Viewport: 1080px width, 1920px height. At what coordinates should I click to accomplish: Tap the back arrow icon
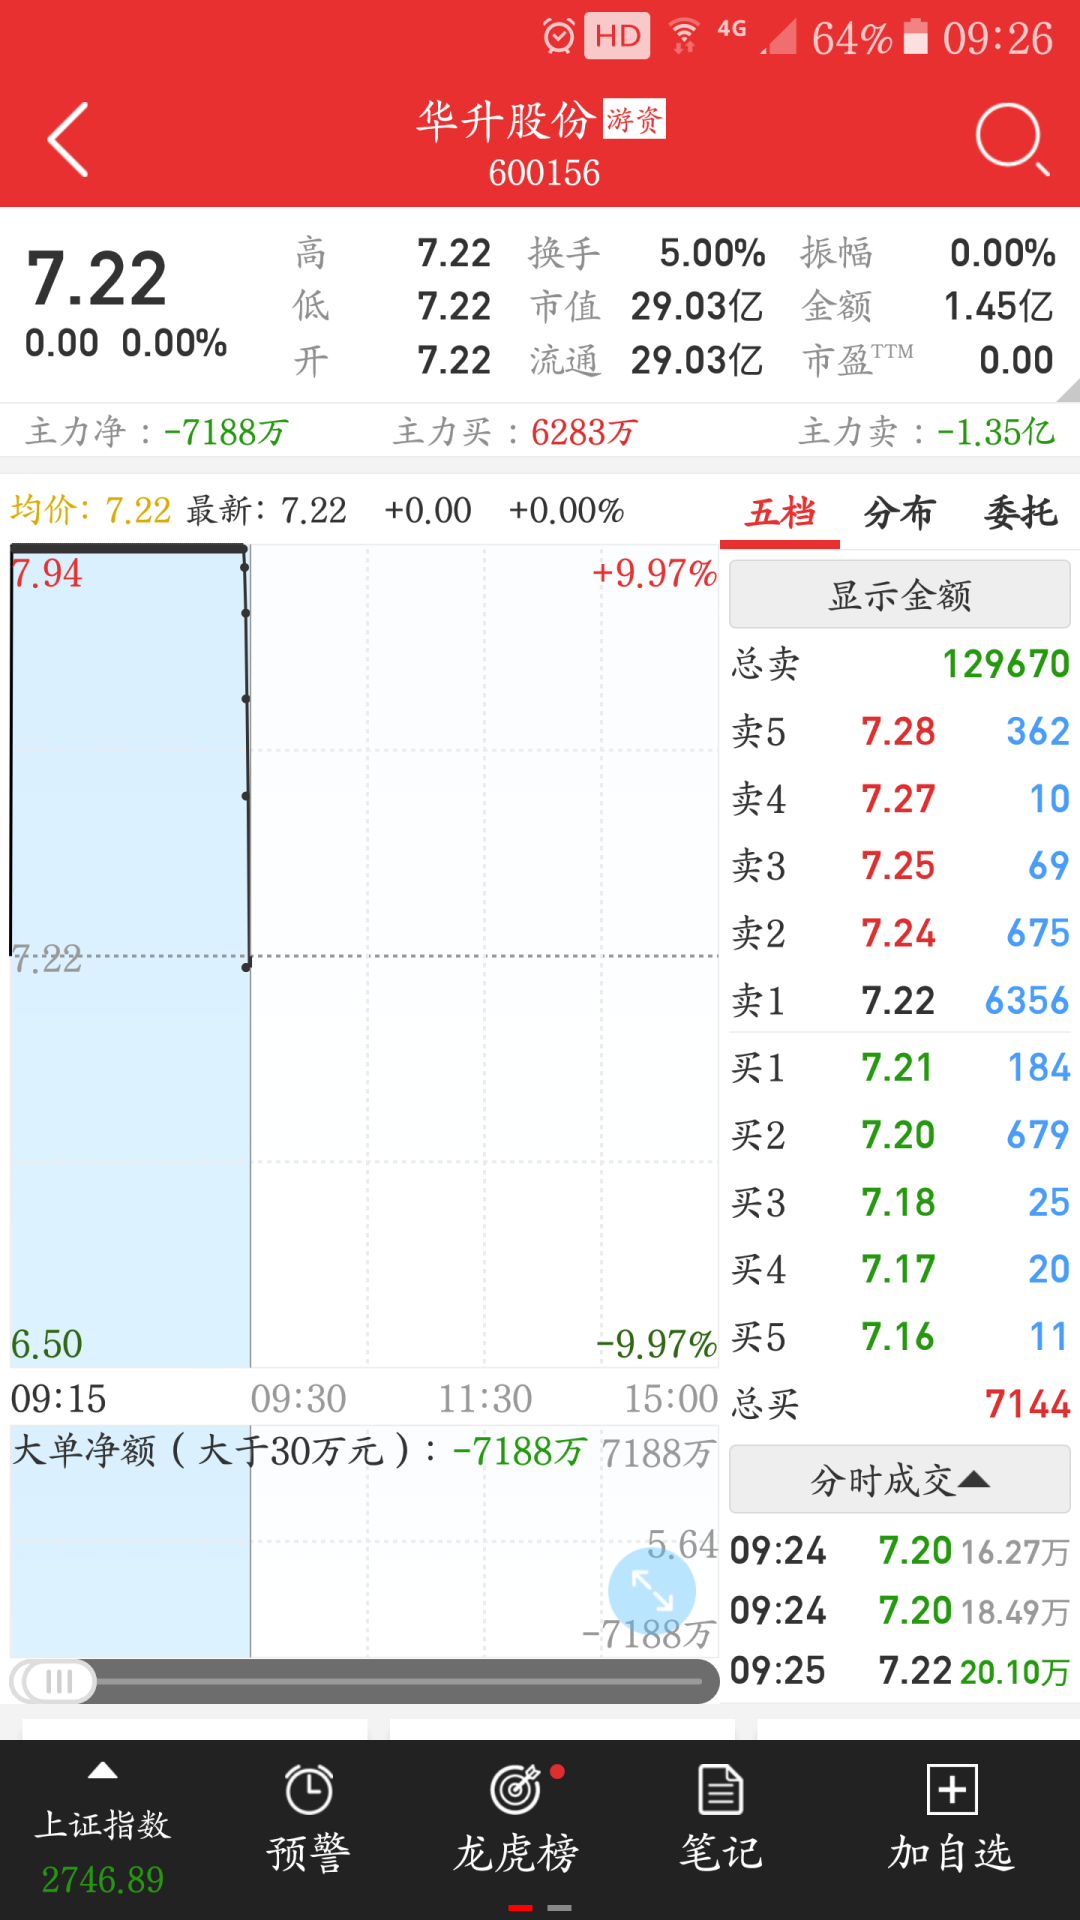68,139
